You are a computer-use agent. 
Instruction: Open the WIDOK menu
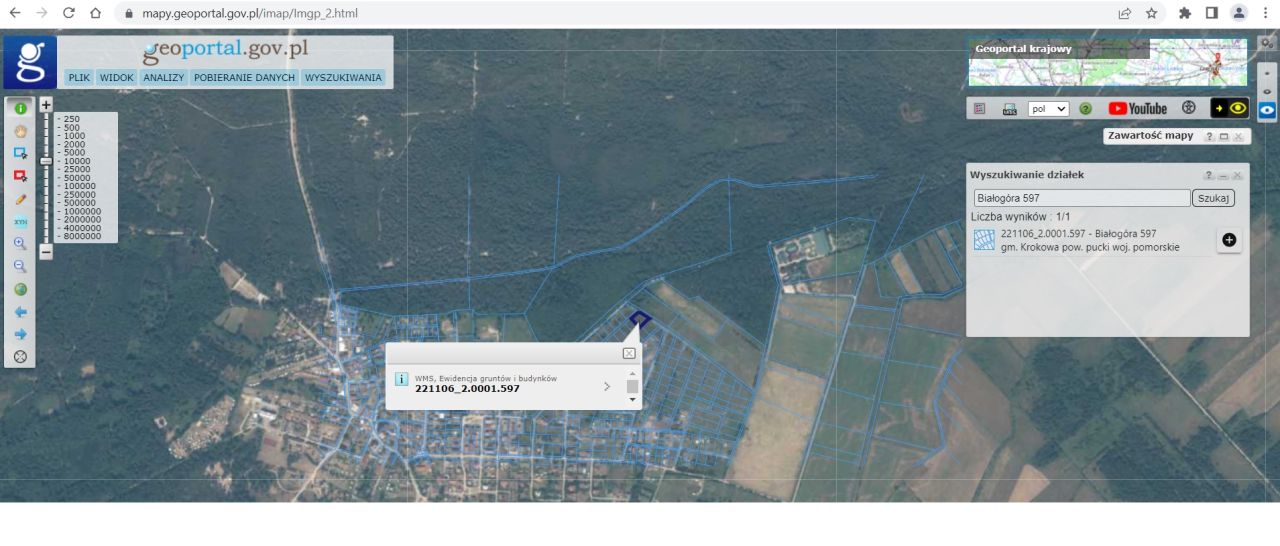(x=117, y=77)
